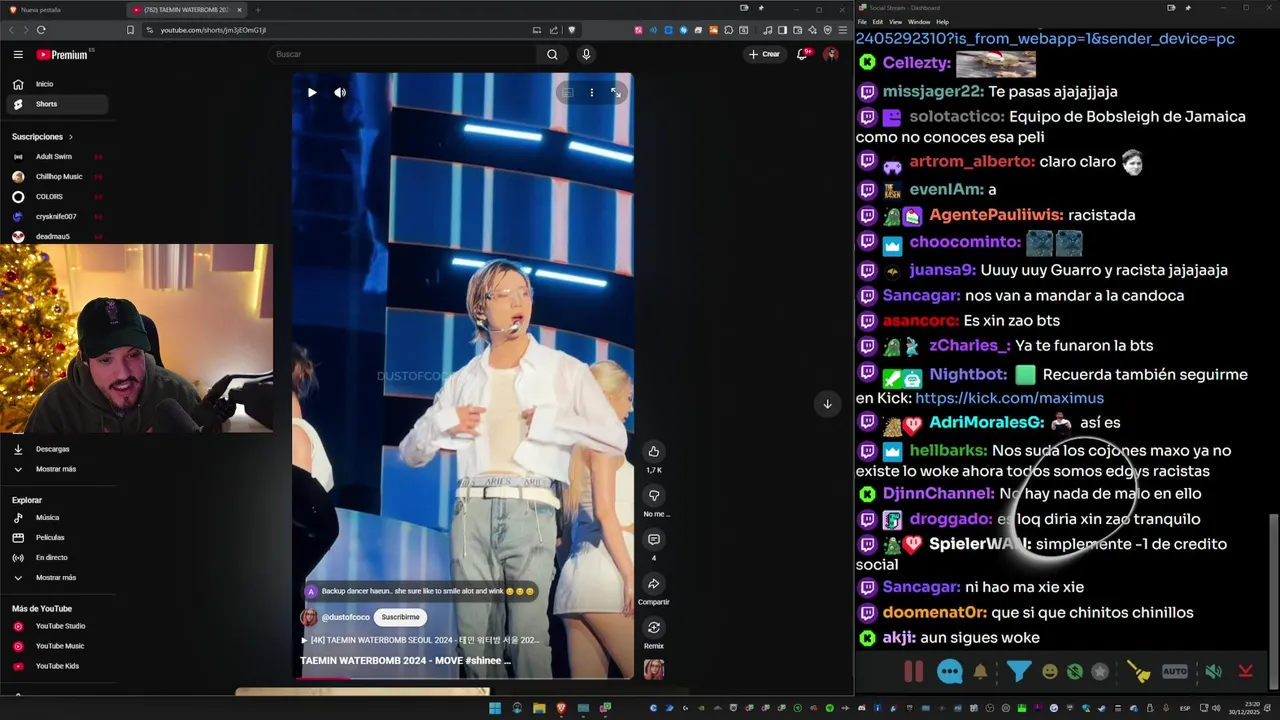Like the TAEMIN Short
The height and width of the screenshot is (720, 1280).
(x=653, y=452)
